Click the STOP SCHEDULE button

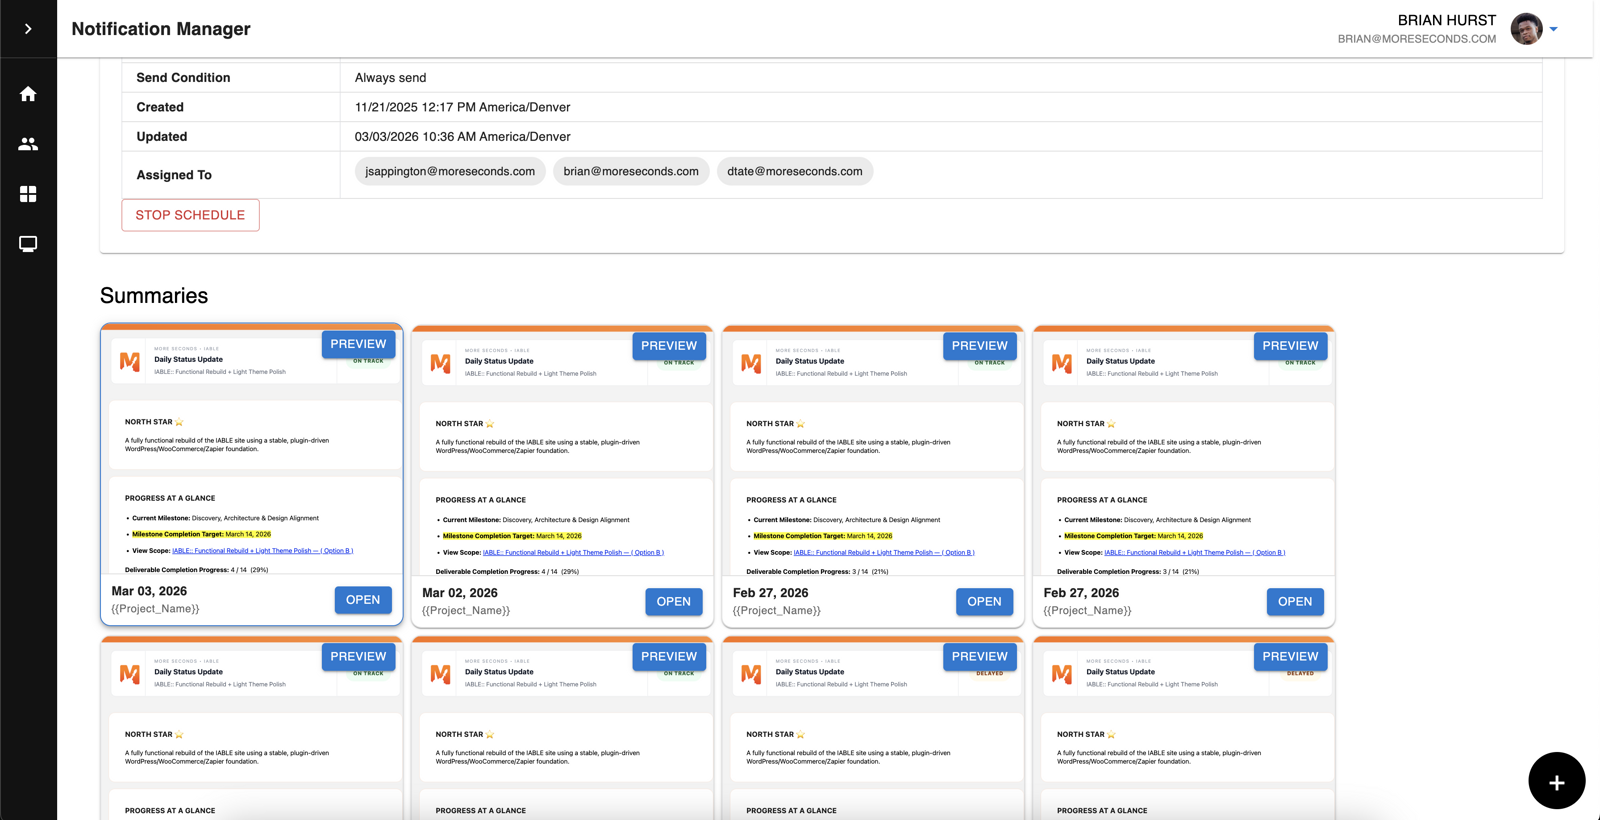190,215
